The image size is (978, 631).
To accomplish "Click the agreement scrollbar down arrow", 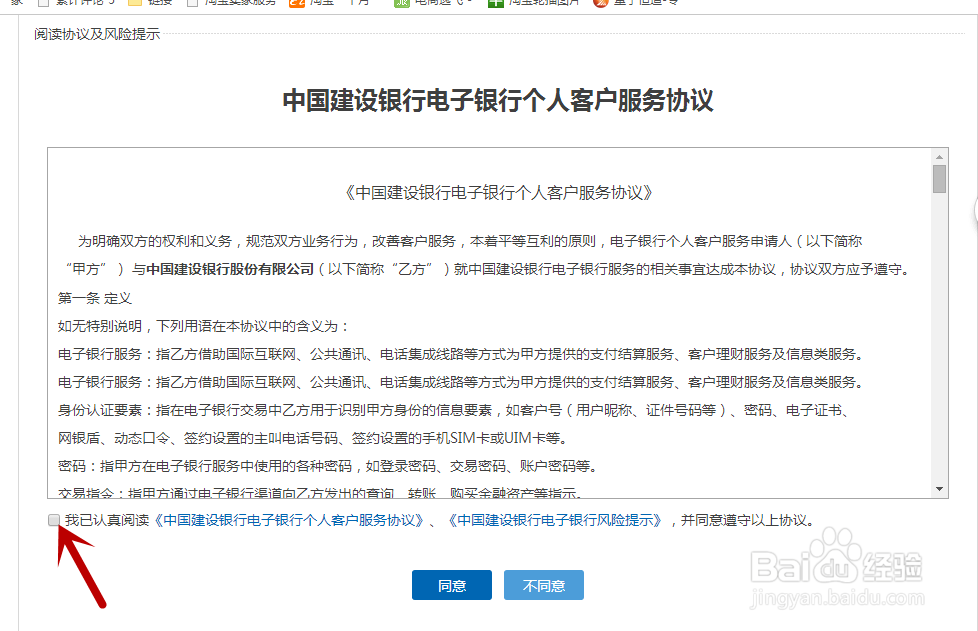I will [939, 489].
